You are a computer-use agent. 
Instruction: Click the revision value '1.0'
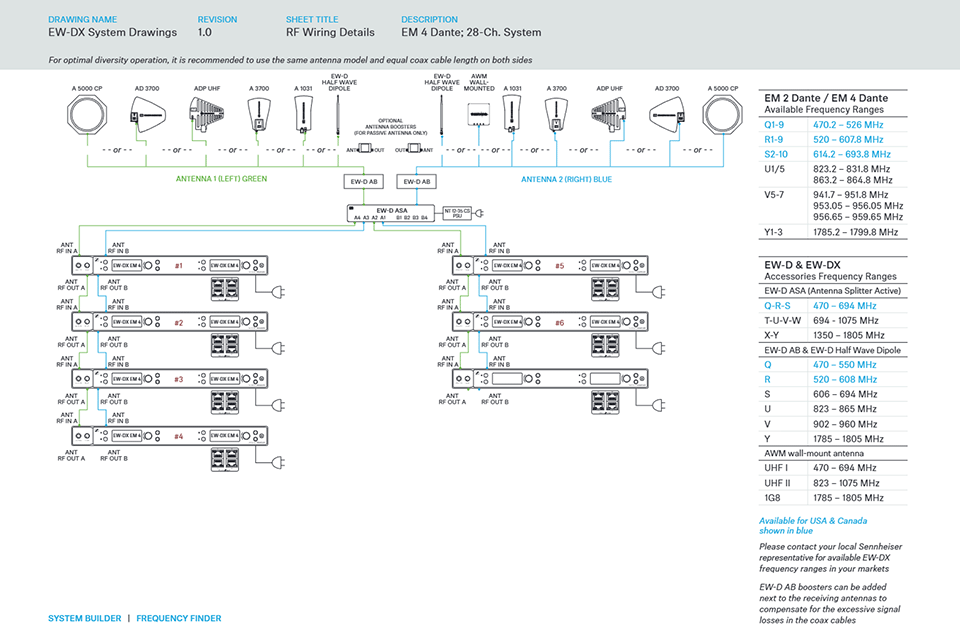click(x=204, y=32)
